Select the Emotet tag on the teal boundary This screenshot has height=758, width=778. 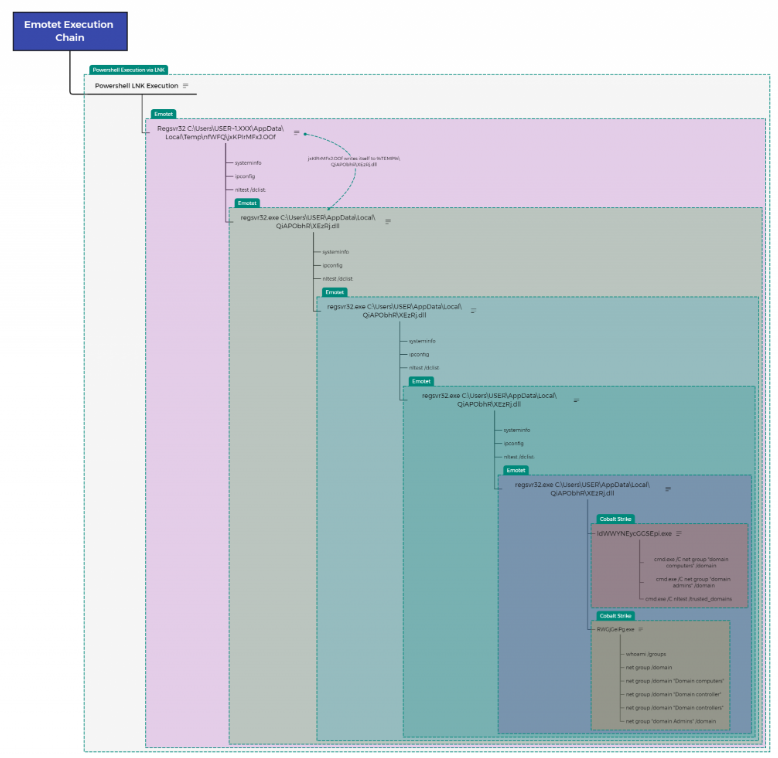[x=421, y=381]
